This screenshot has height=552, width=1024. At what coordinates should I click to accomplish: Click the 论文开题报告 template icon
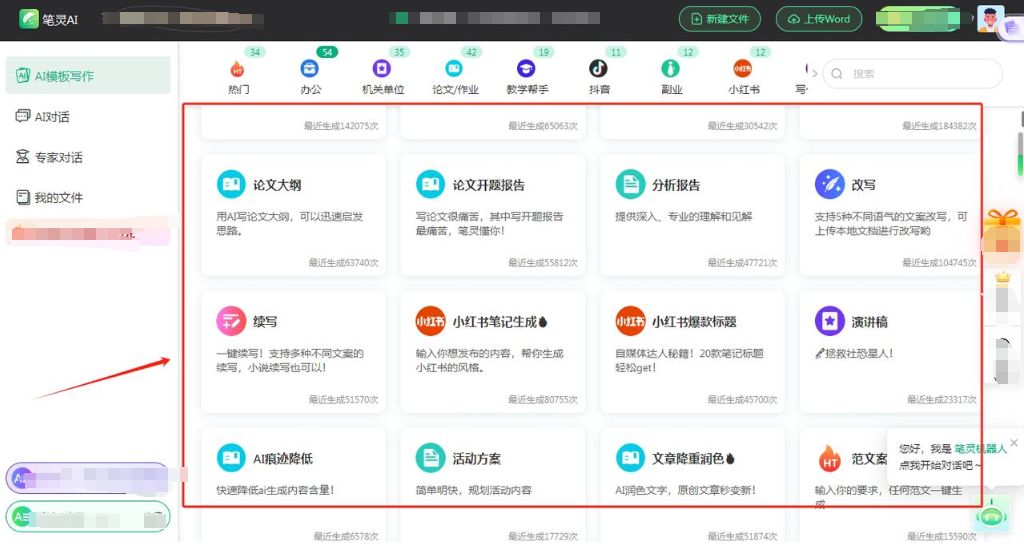[430, 185]
